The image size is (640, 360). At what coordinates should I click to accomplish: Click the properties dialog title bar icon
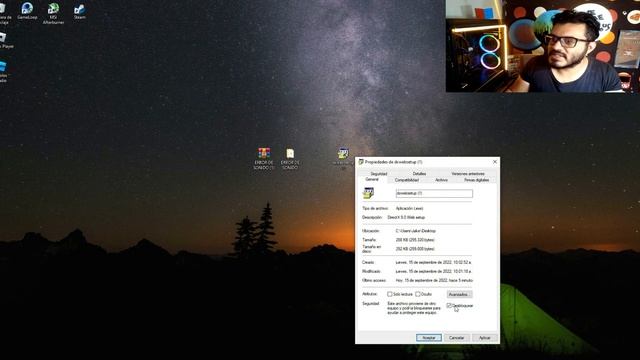click(x=361, y=162)
